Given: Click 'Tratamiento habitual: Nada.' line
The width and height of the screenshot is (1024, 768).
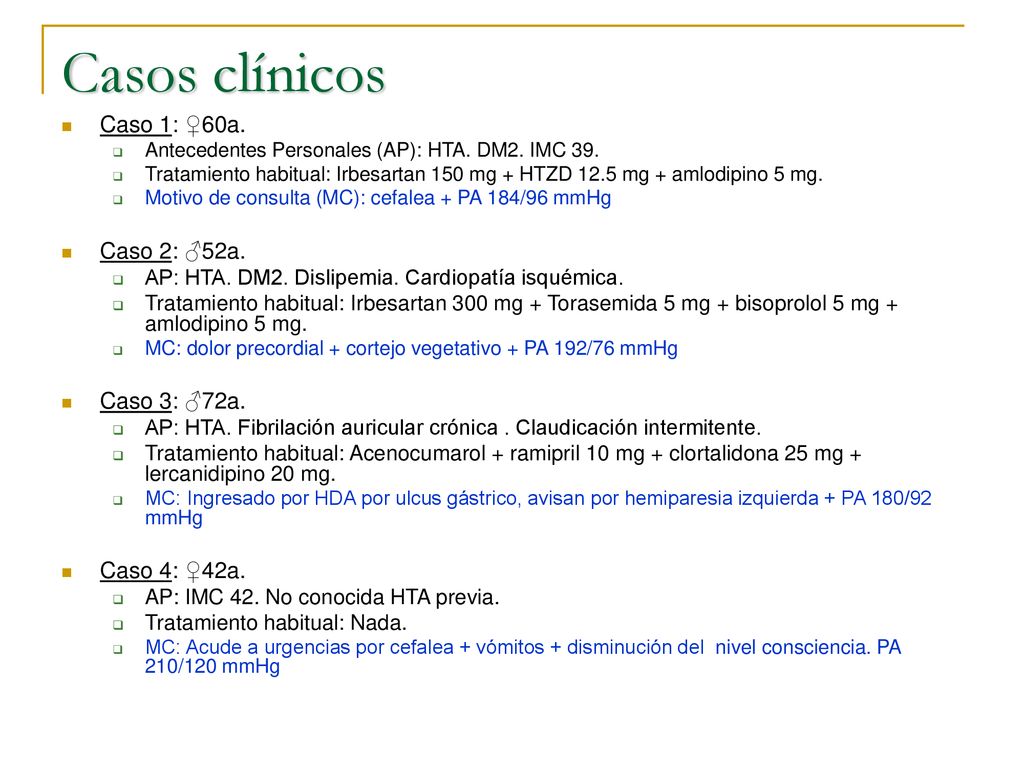Looking at the screenshot, I should (x=276, y=623).
